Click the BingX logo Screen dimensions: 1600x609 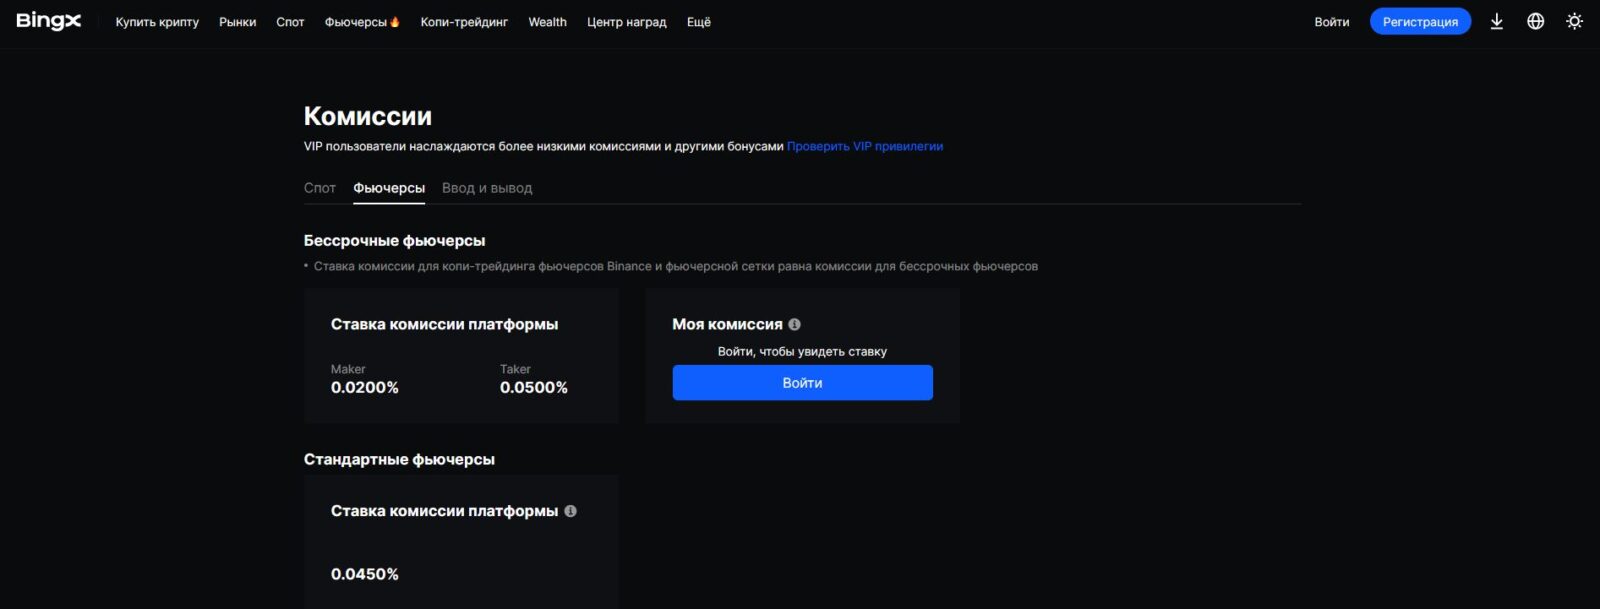48,21
